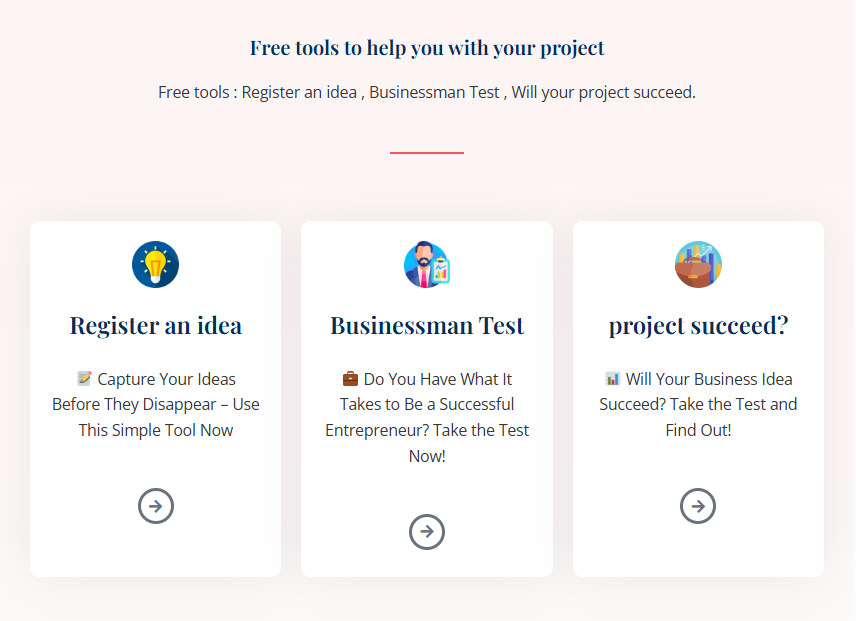Click the Capture Your Ideas description text
Screen dimensions: 856x621
(x=156, y=405)
